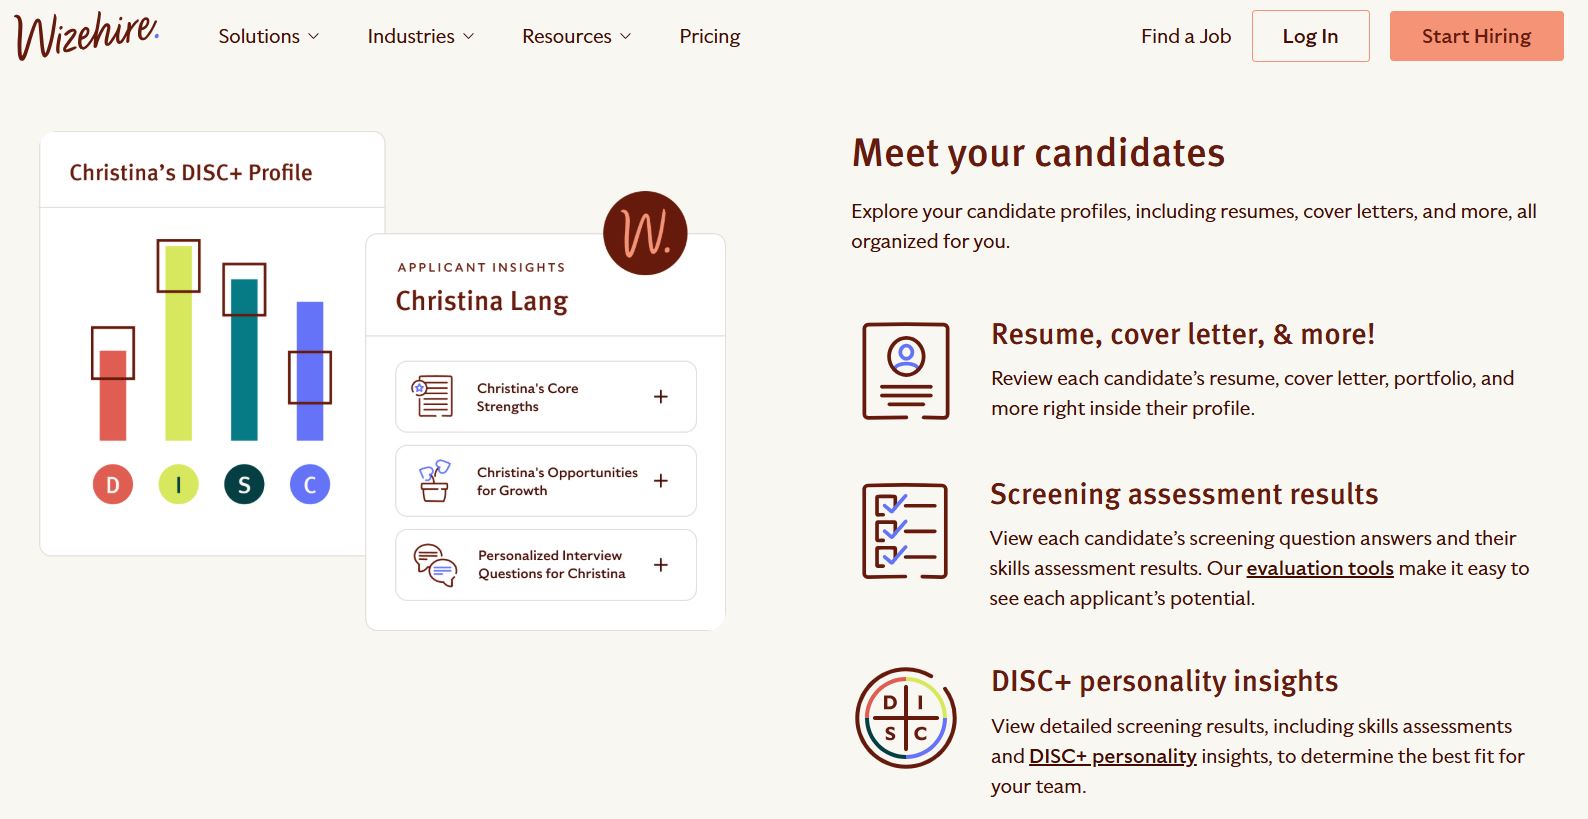This screenshot has height=819, width=1588.
Task: Follow the evaluation tools link
Action: [1320, 568]
